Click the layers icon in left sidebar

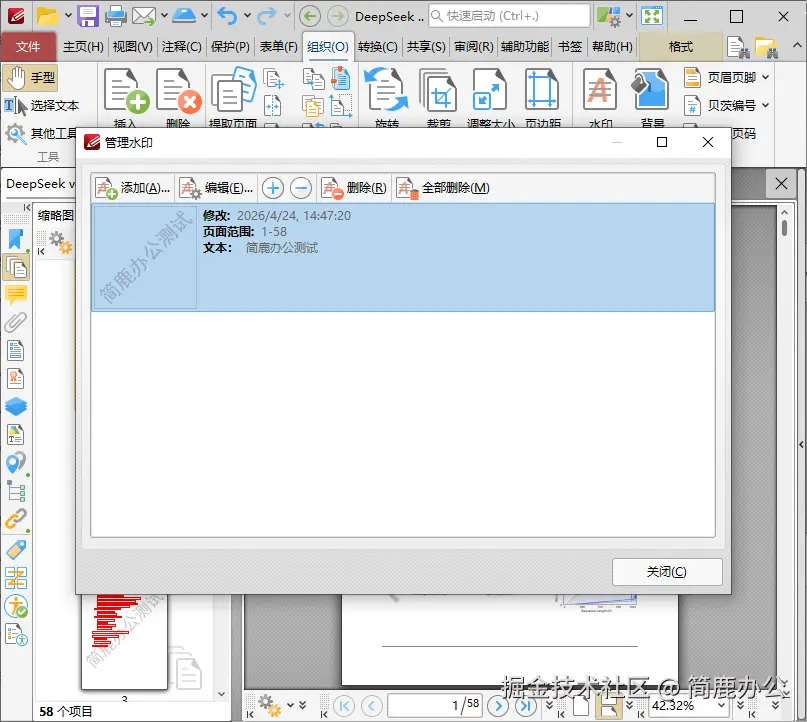pos(15,407)
